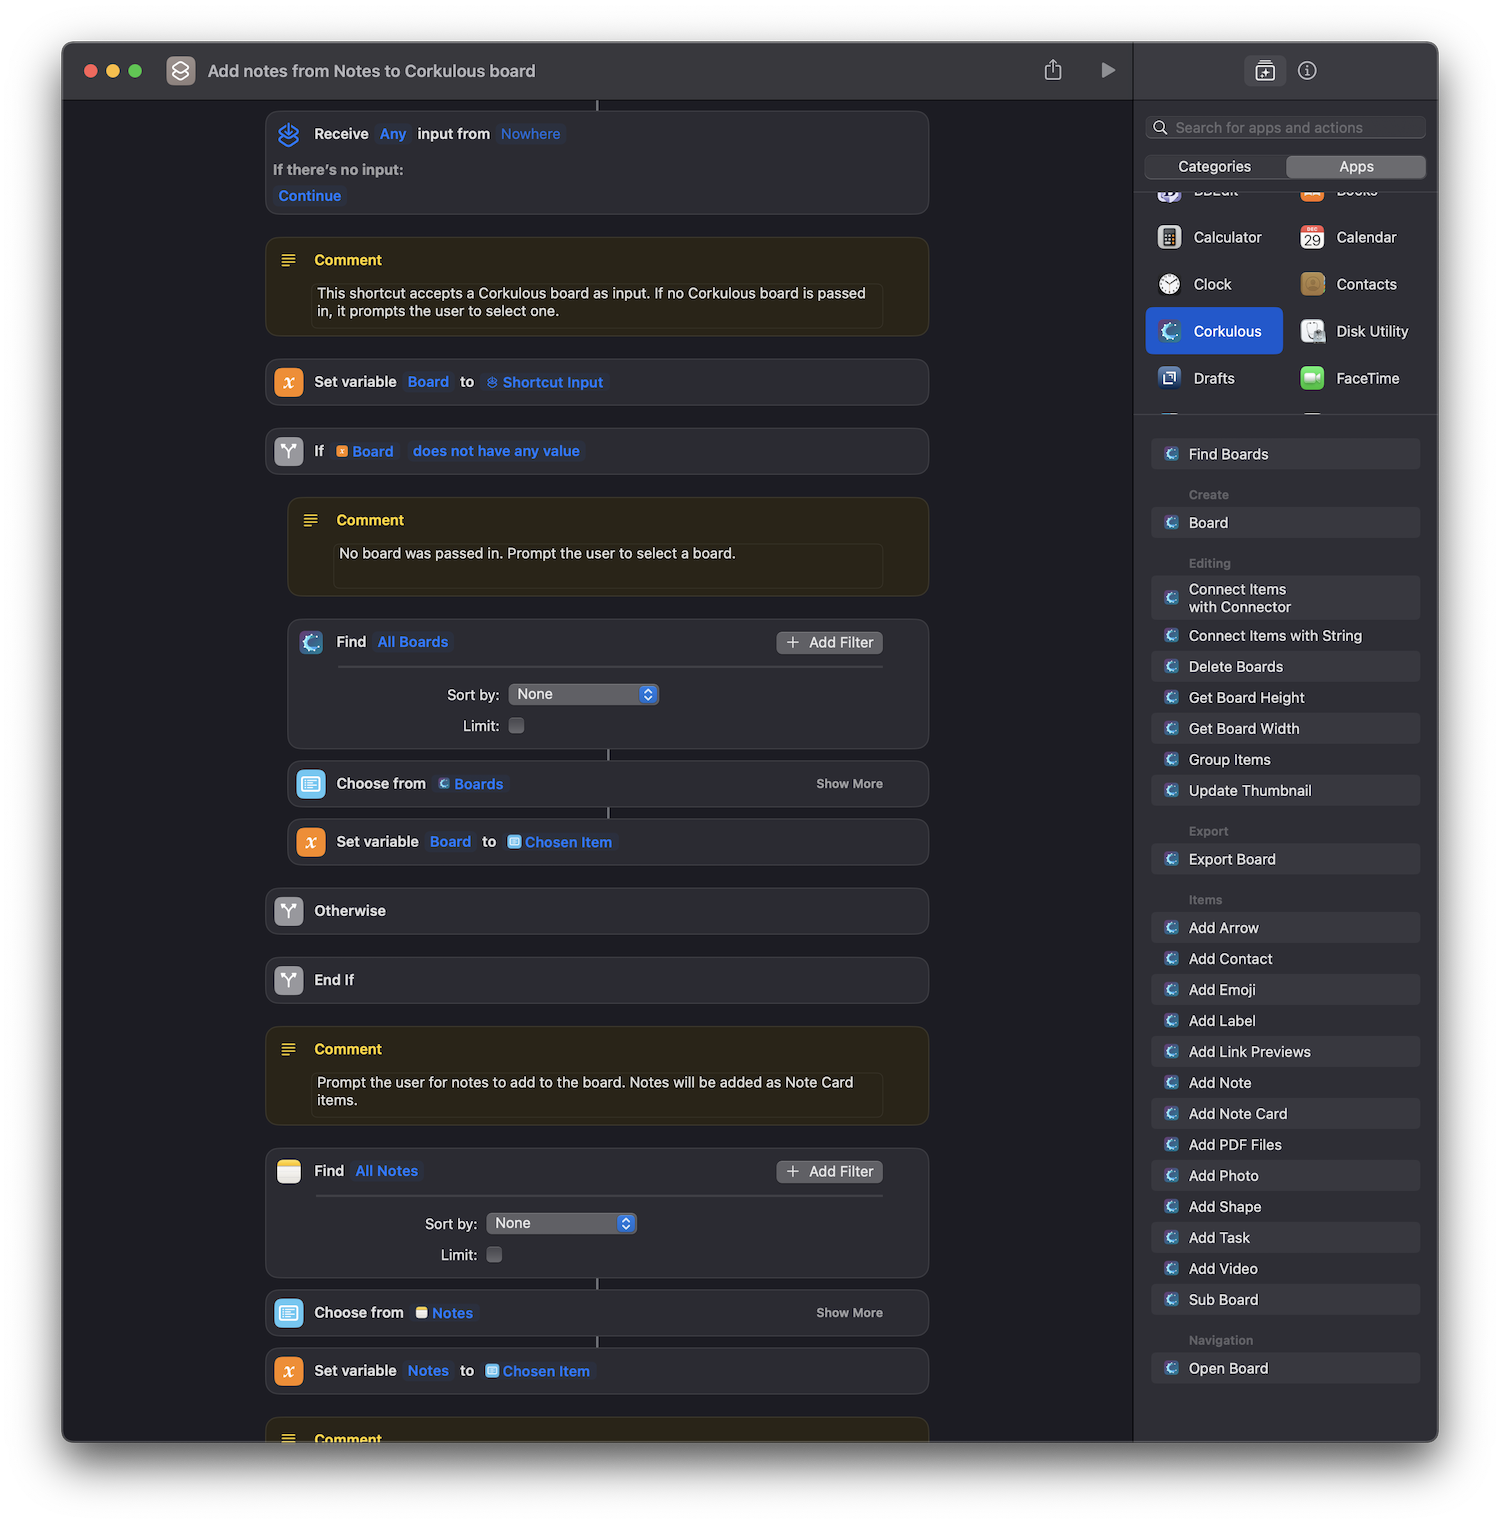Click the Shortcuts app icon in title
This screenshot has height=1524, width=1500.
pyautogui.click(x=181, y=71)
